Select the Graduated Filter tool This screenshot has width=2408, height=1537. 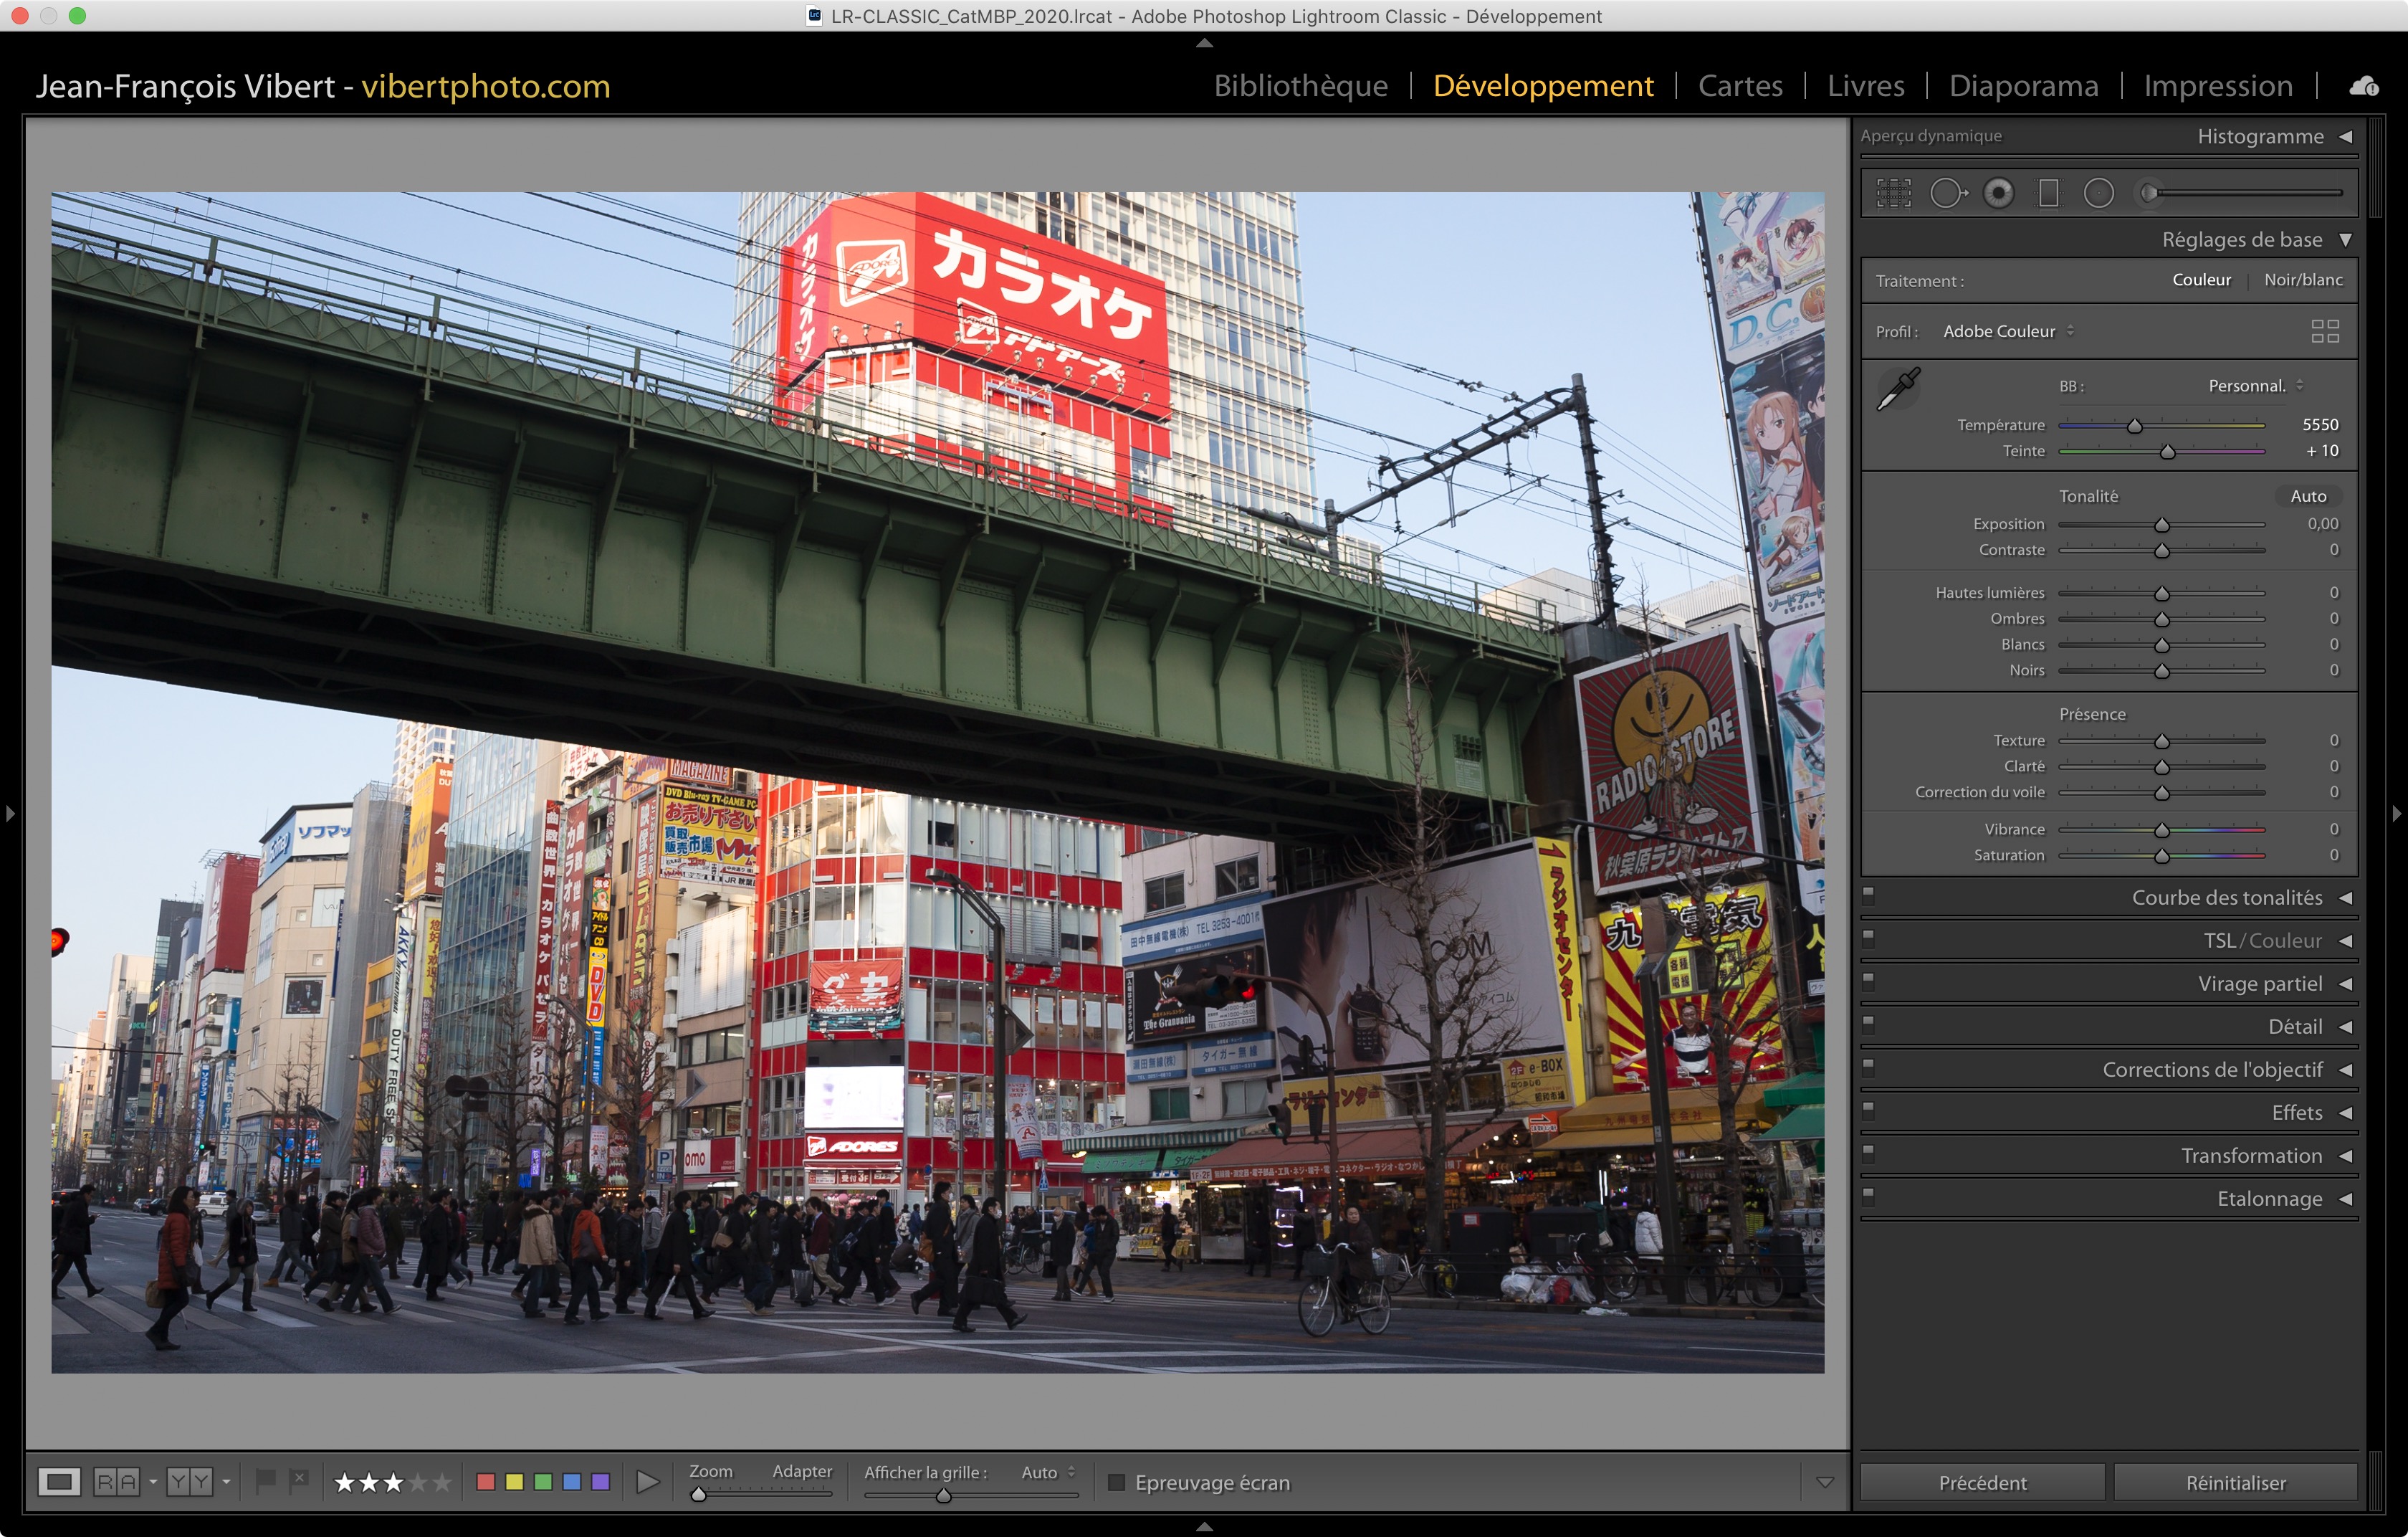pos(2048,193)
